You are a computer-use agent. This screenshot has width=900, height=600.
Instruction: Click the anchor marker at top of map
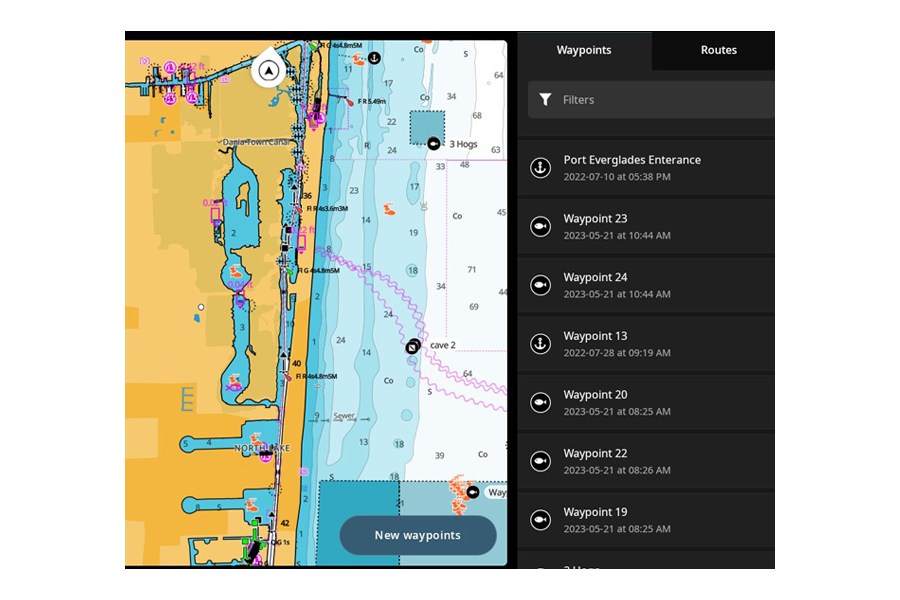[374, 59]
